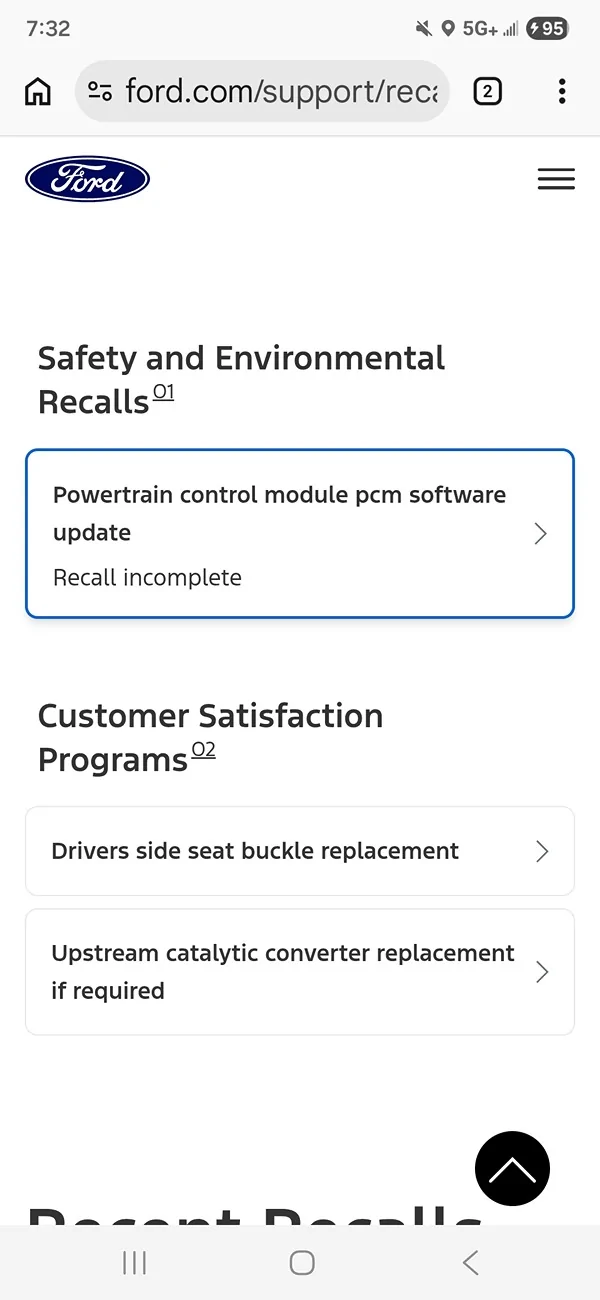
Task: Tap the scroll-to-top arrow button
Action: pos(512,1168)
